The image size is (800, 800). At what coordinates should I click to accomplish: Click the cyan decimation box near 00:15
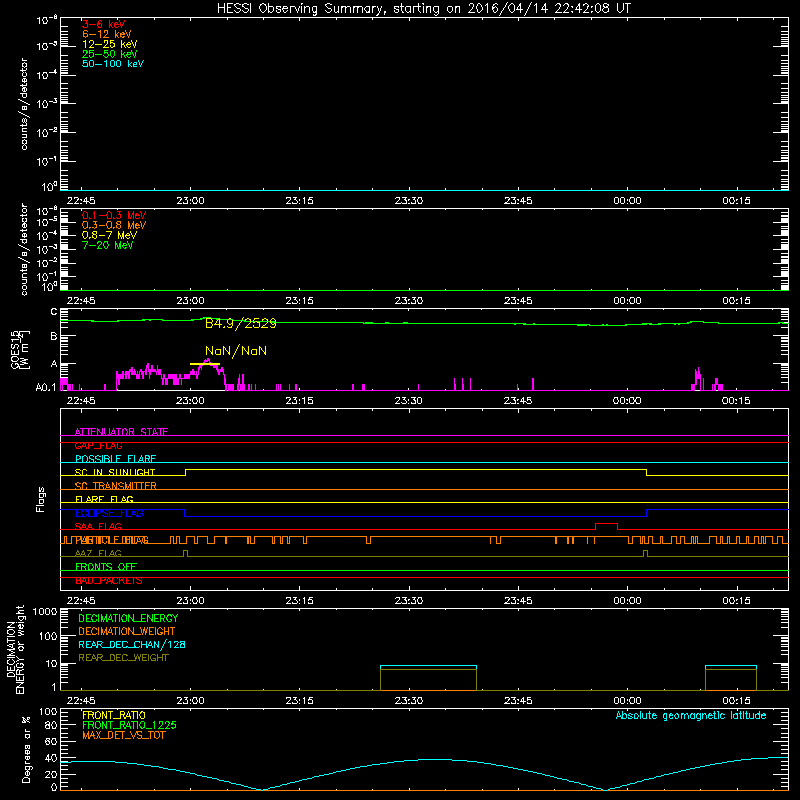tap(731, 678)
